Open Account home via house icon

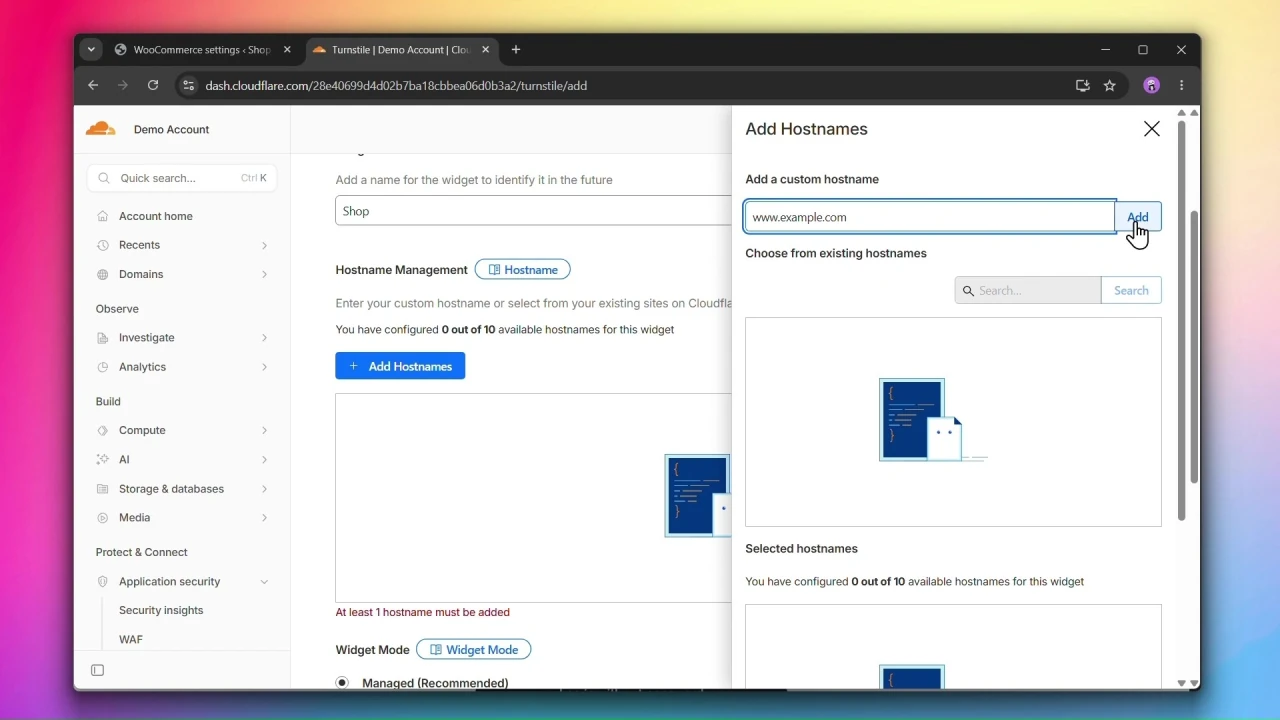pos(103,216)
